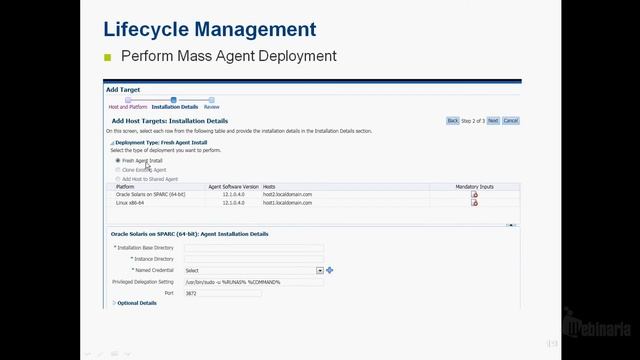Image resolution: width=640 pixels, height=360 pixels.
Task: Click the Privileged Delegation Setting field
Action: point(254,282)
